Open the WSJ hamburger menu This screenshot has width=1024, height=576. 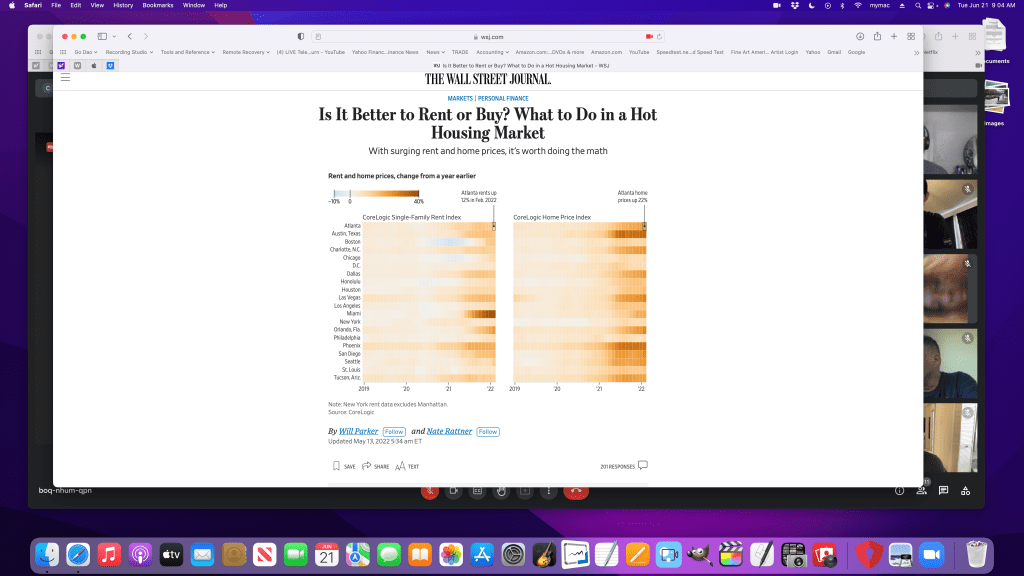coord(65,77)
